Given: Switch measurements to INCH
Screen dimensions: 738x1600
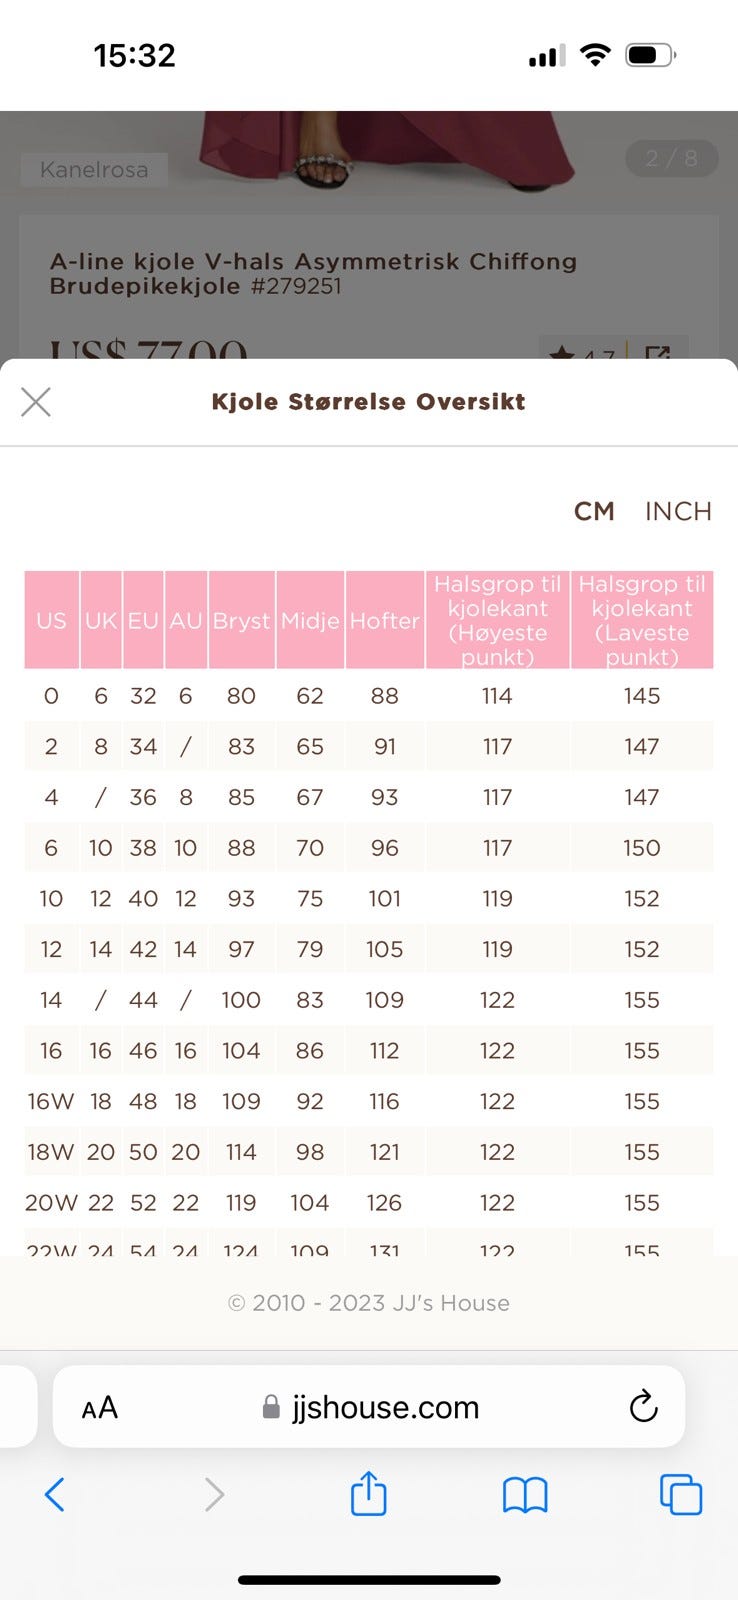Looking at the screenshot, I should click(x=678, y=511).
